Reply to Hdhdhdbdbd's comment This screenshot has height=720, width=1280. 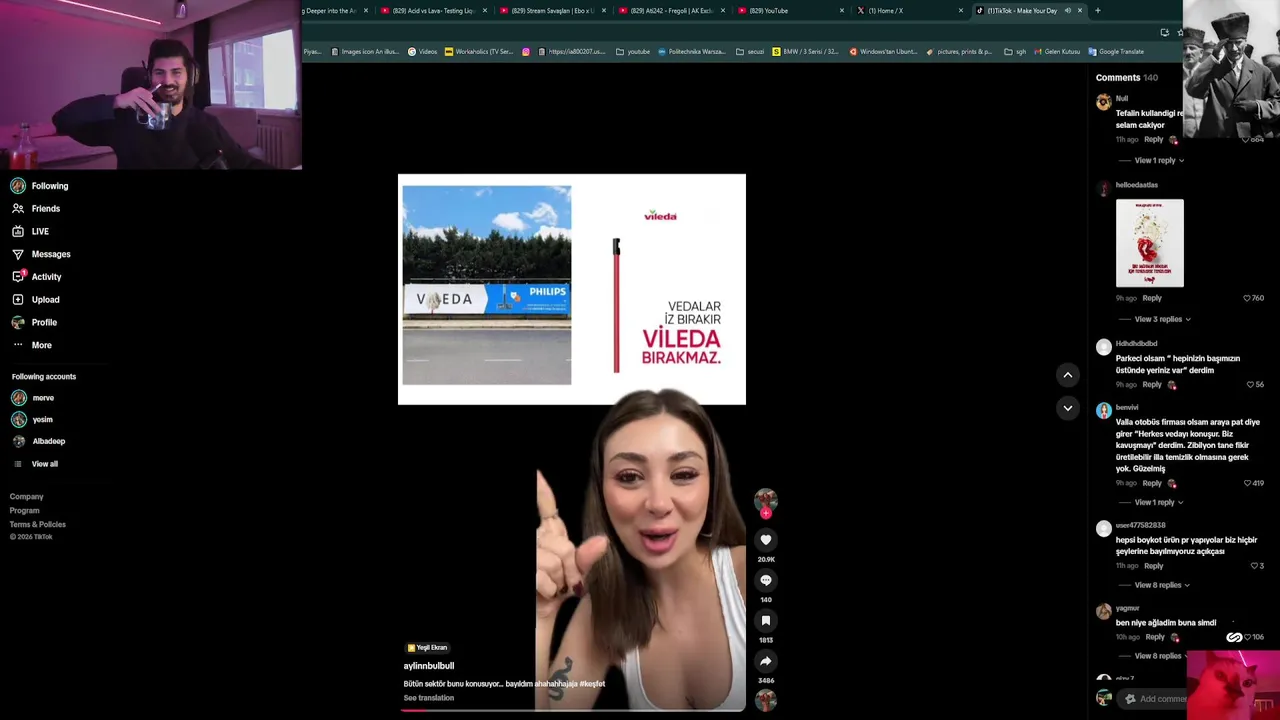1152,385
